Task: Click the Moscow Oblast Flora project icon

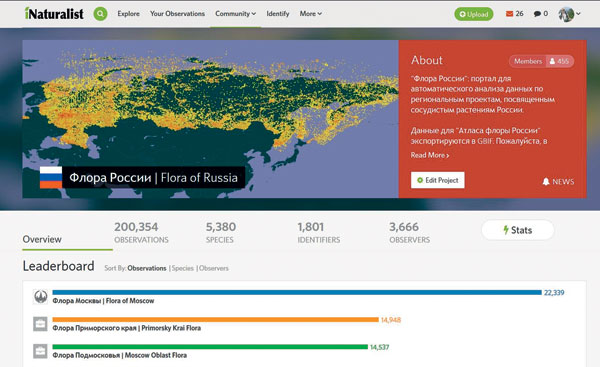Action: pos(41,351)
